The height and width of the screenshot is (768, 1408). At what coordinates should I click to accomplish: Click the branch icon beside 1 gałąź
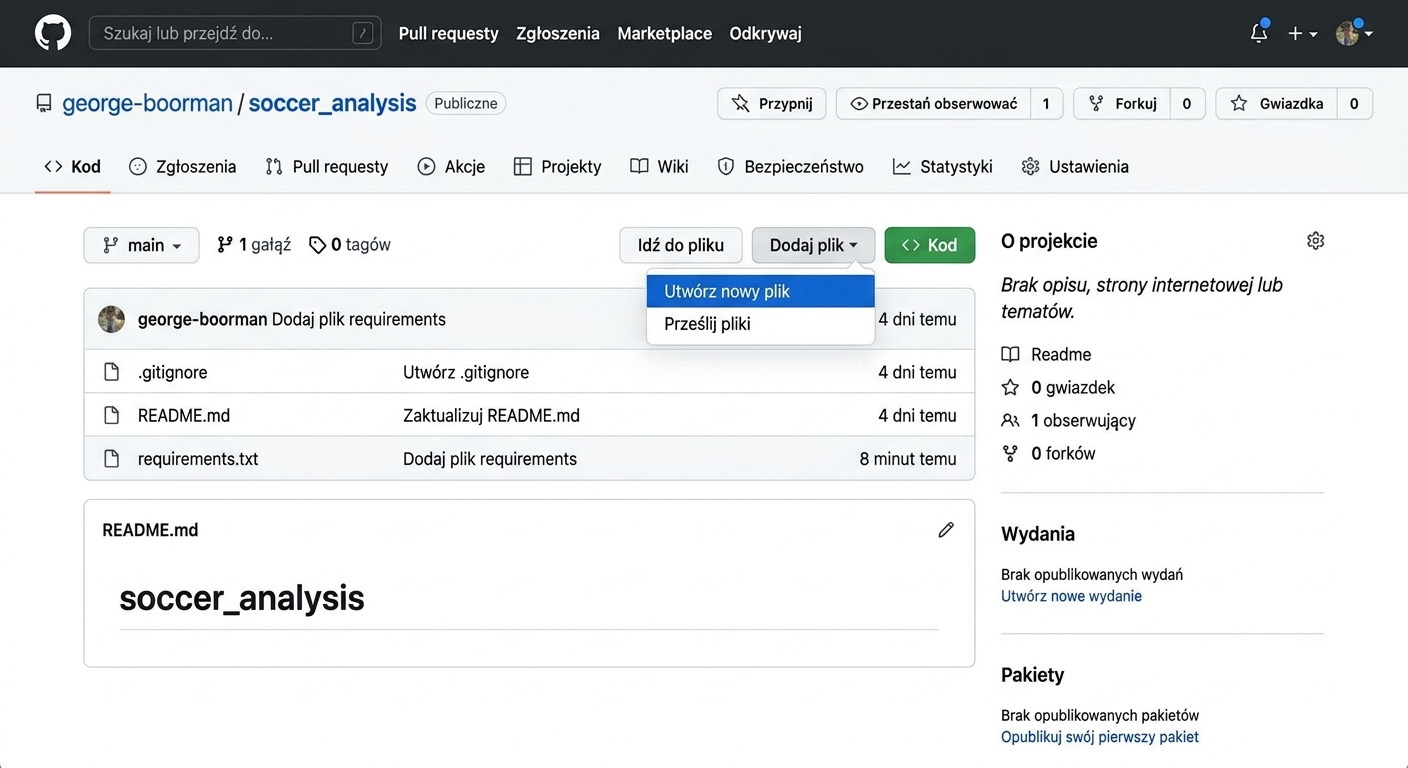[225, 244]
